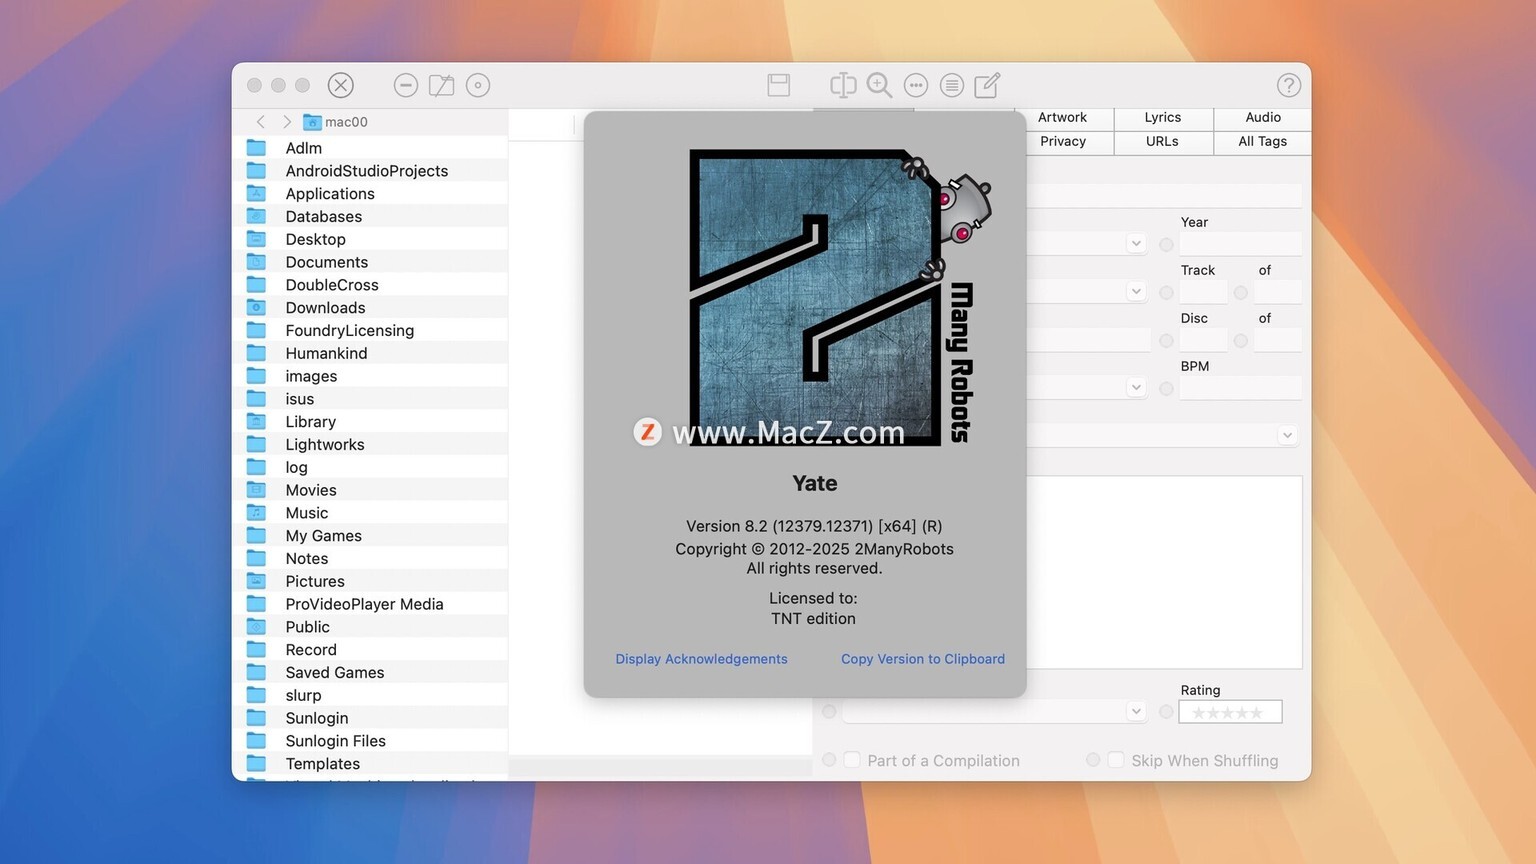This screenshot has height=864, width=1536.
Task: Click the circled ellipsis toolbar icon
Action: 916,86
